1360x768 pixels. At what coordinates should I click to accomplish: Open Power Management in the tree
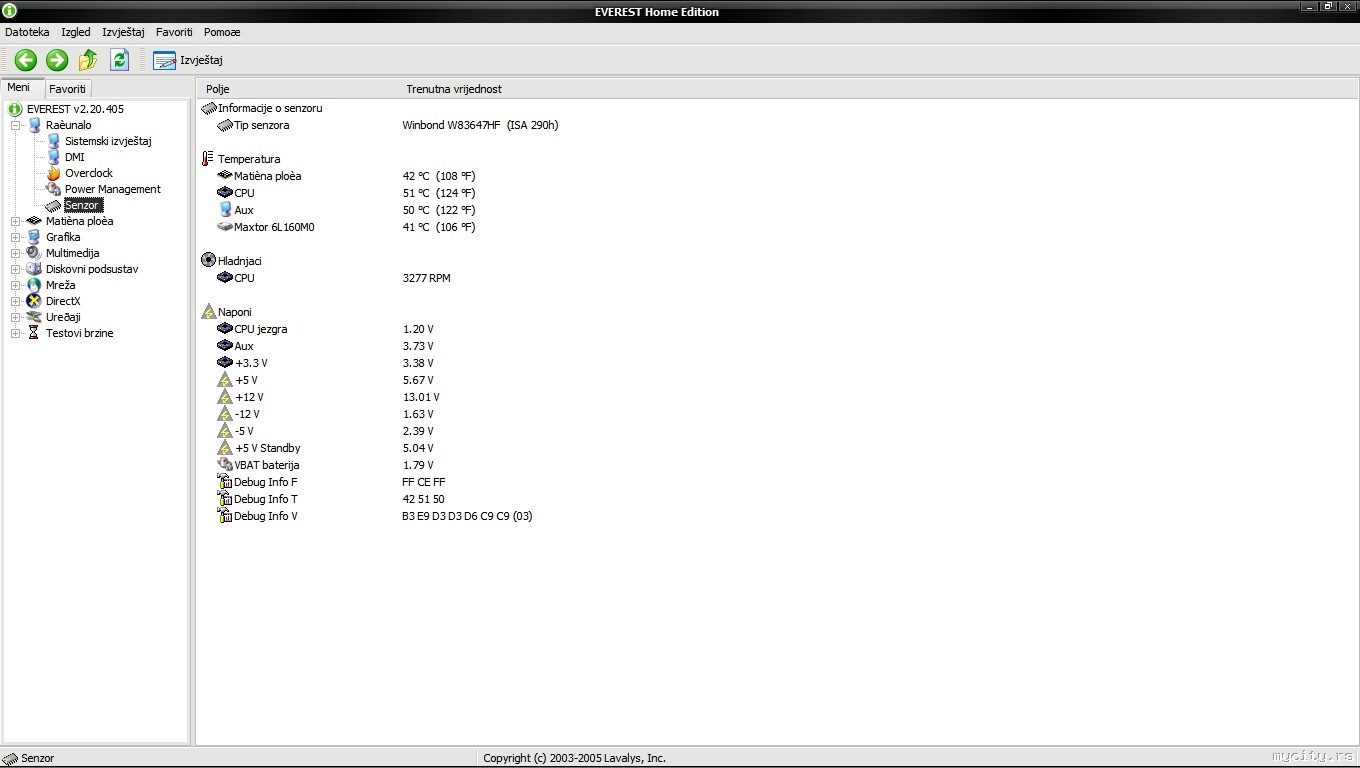[113, 189]
